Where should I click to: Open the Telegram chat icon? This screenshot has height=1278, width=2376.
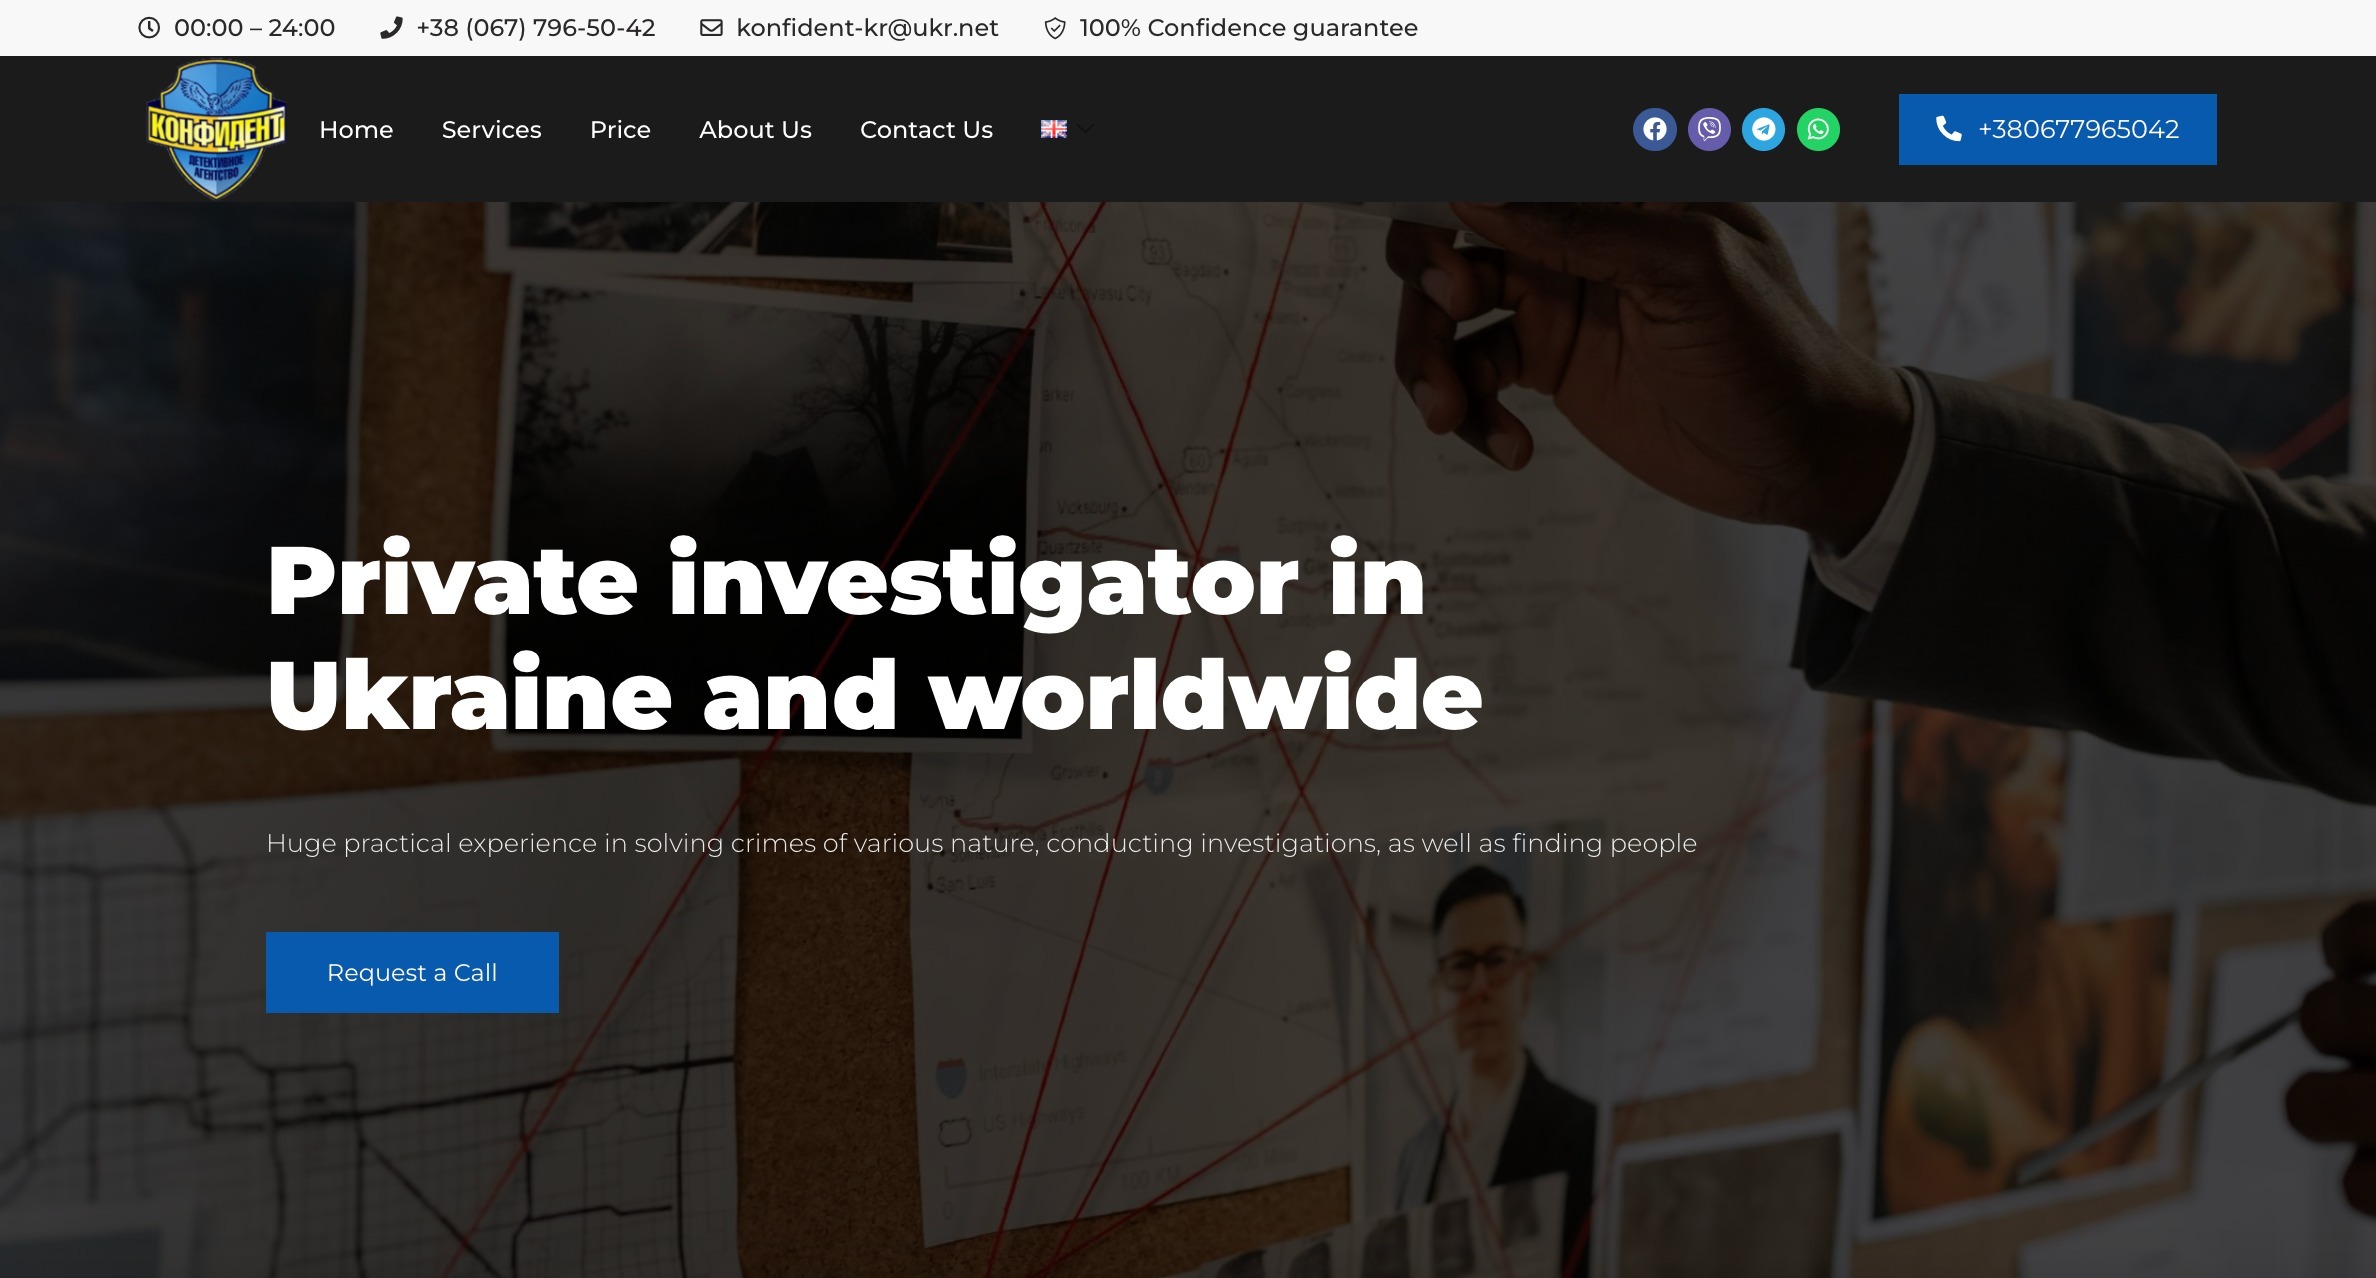coord(1763,129)
